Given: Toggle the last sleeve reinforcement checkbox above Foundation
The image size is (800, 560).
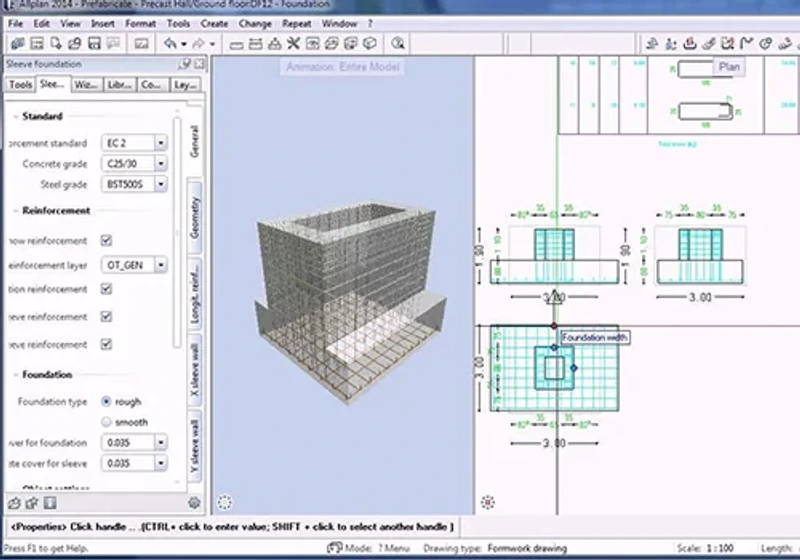Looking at the screenshot, I should (x=106, y=344).
